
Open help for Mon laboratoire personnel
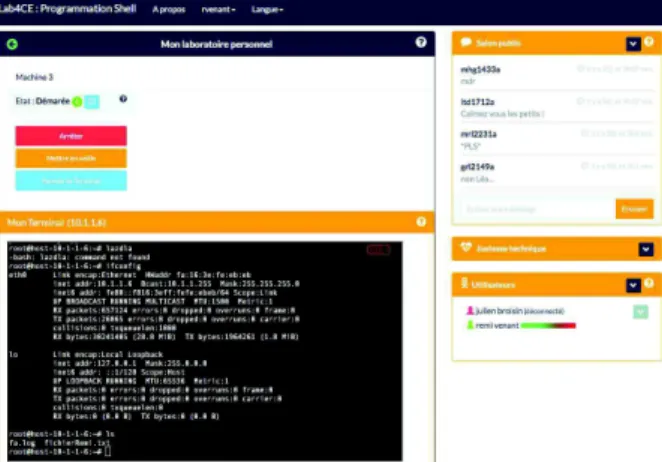(x=421, y=42)
